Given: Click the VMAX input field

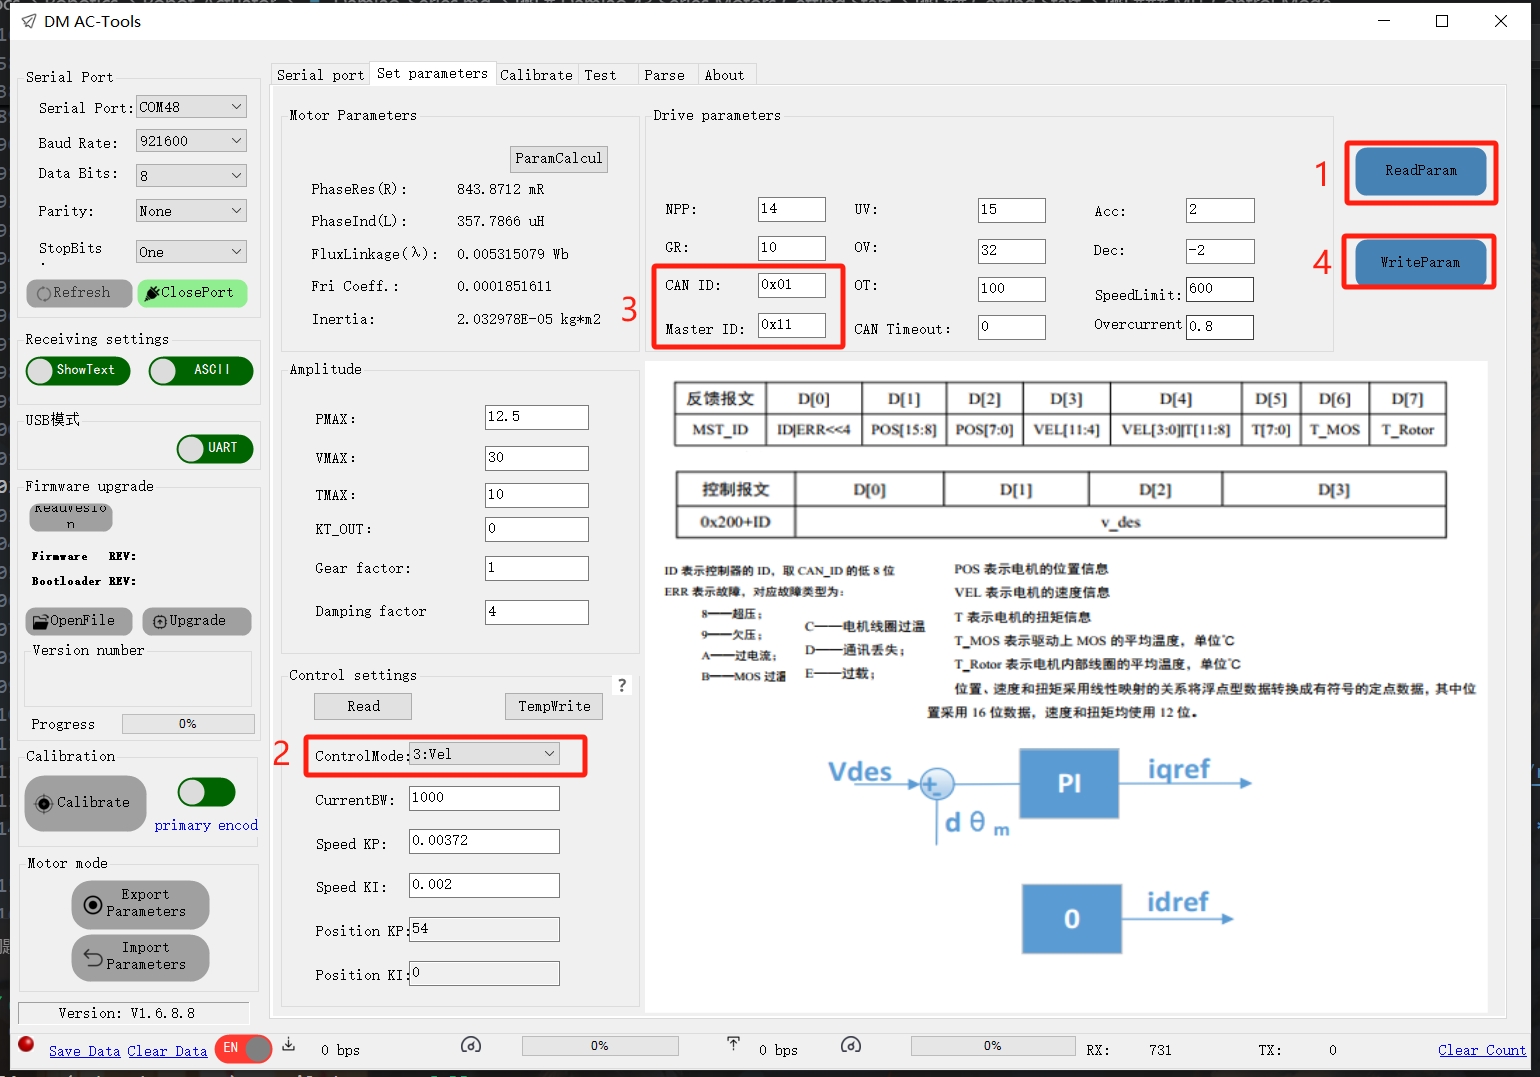Looking at the screenshot, I should (x=537, y=458).
